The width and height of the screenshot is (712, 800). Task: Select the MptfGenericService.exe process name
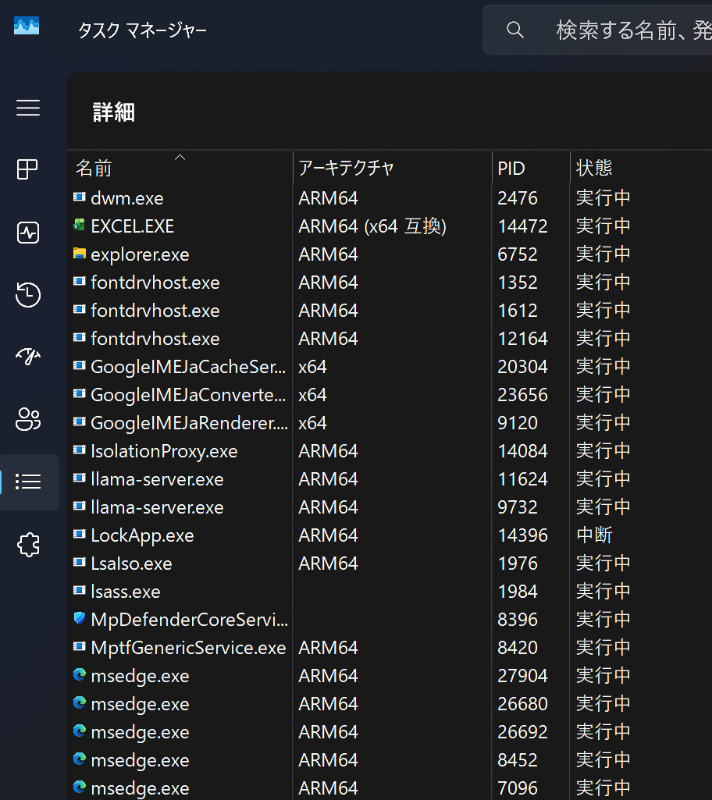[188, 647]
